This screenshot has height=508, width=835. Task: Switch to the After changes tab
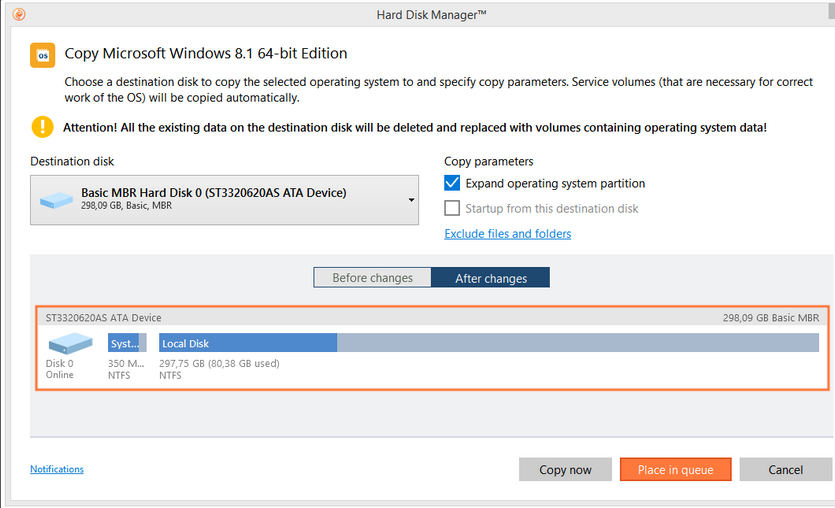pos(490,278)
